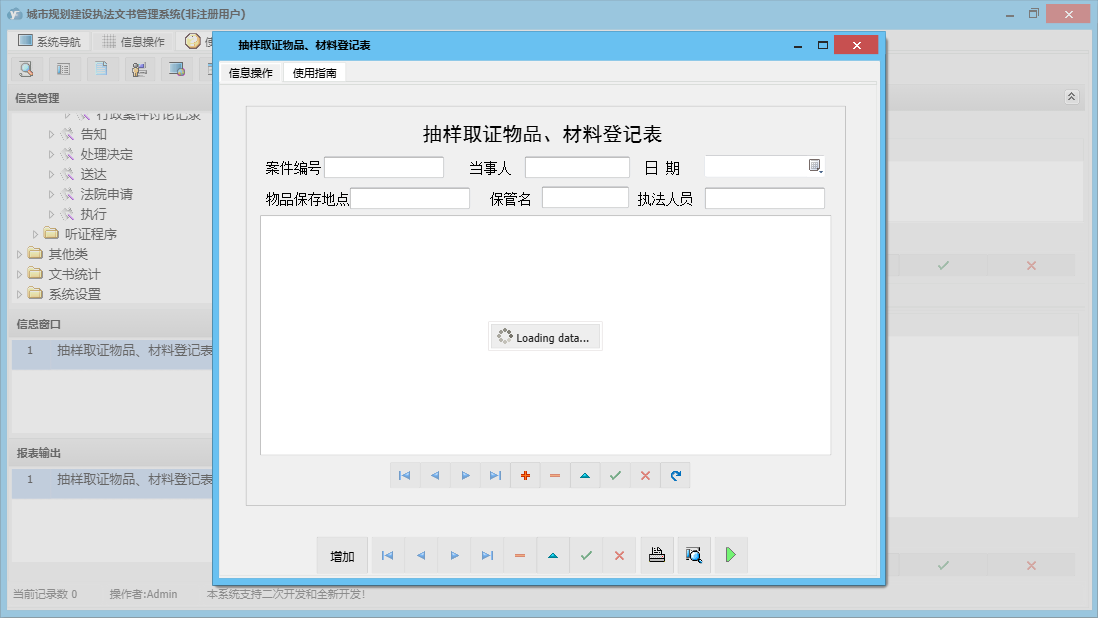Open print preview with the magnifier icon
This screenshot has height=618, width=1098.
(694, 555)
